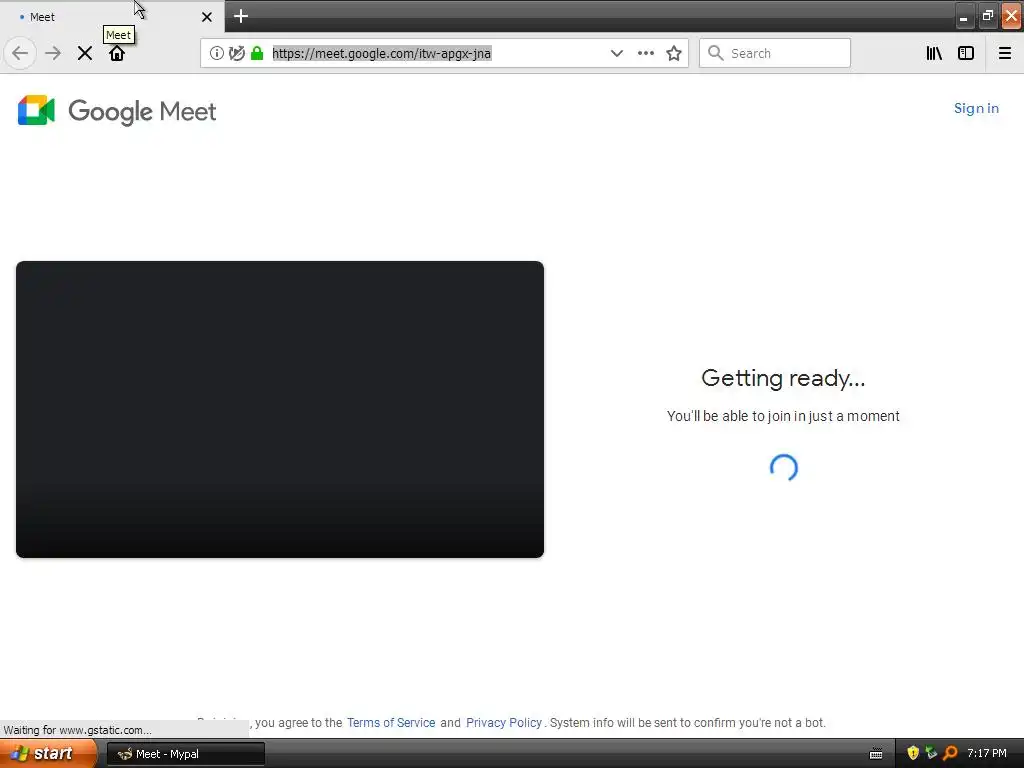Click the magnifier icon in search box
The height and width of the screenshot is (768, 1024).
tap(716, 53)
